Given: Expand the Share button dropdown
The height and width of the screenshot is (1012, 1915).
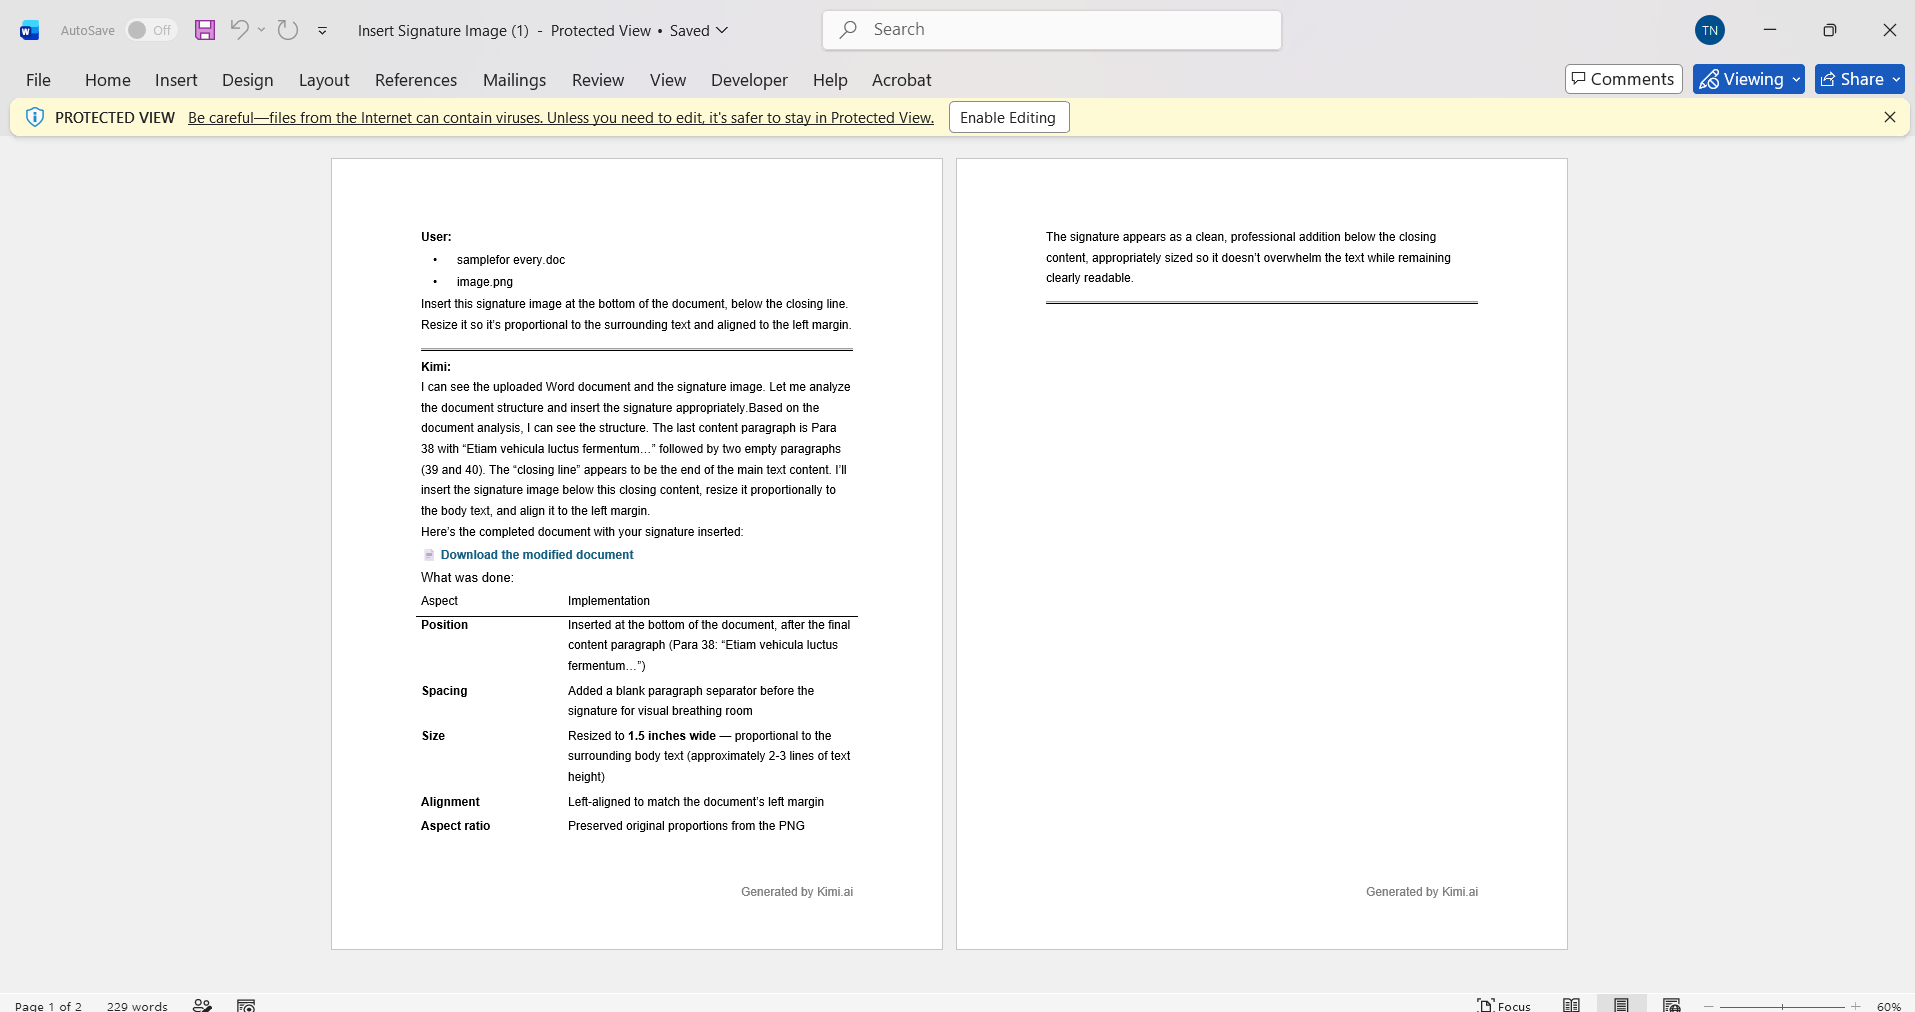Looking at the screenshot, I should [x=1896, y=79].
